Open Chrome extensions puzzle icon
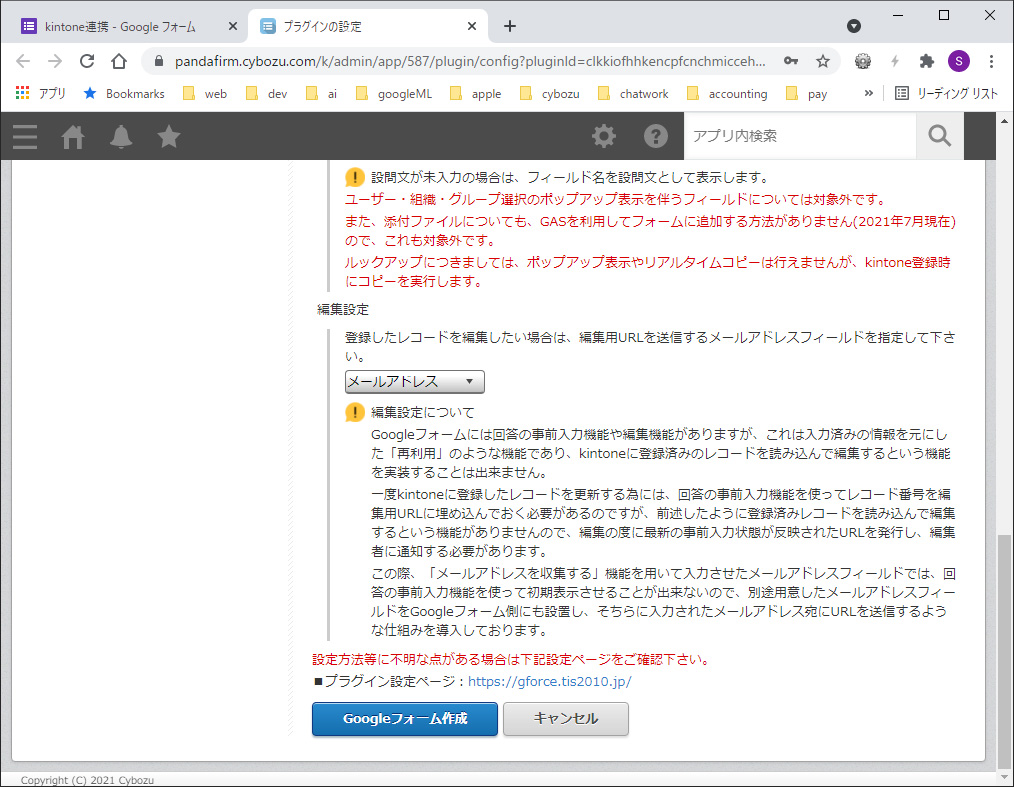Viewport: 1014px width, 787px height. [x=927, y=61]
